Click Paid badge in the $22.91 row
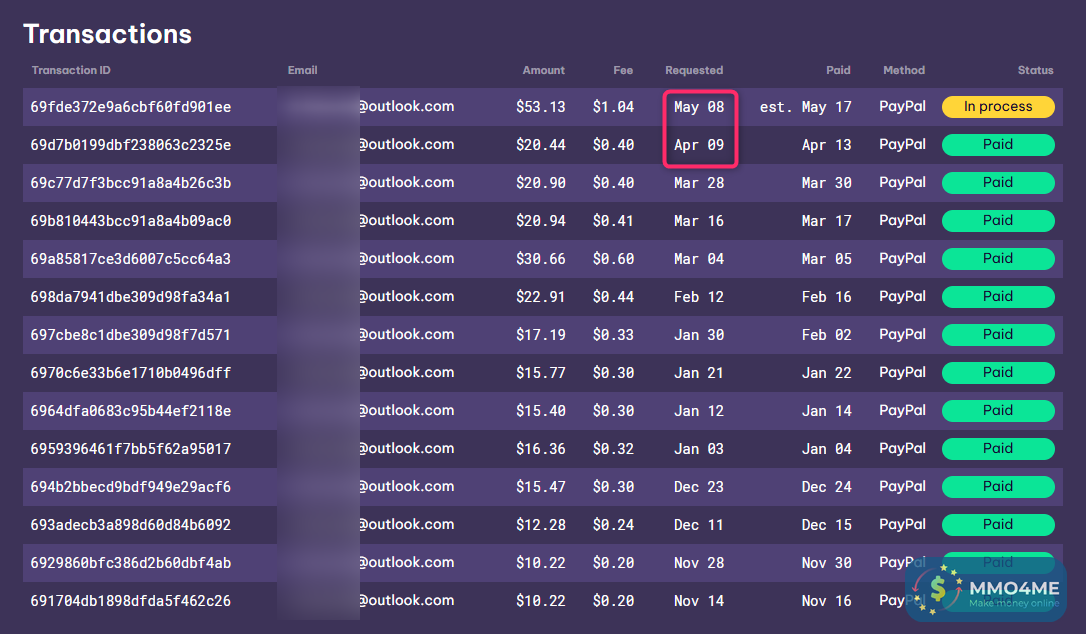1086x634 pixels. click(x=998, y=297)
